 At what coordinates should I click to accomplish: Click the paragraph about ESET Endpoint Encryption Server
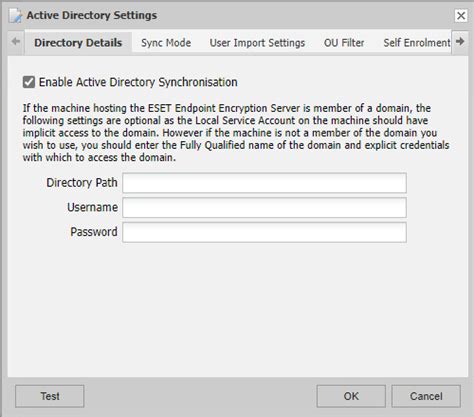point(236,133)
